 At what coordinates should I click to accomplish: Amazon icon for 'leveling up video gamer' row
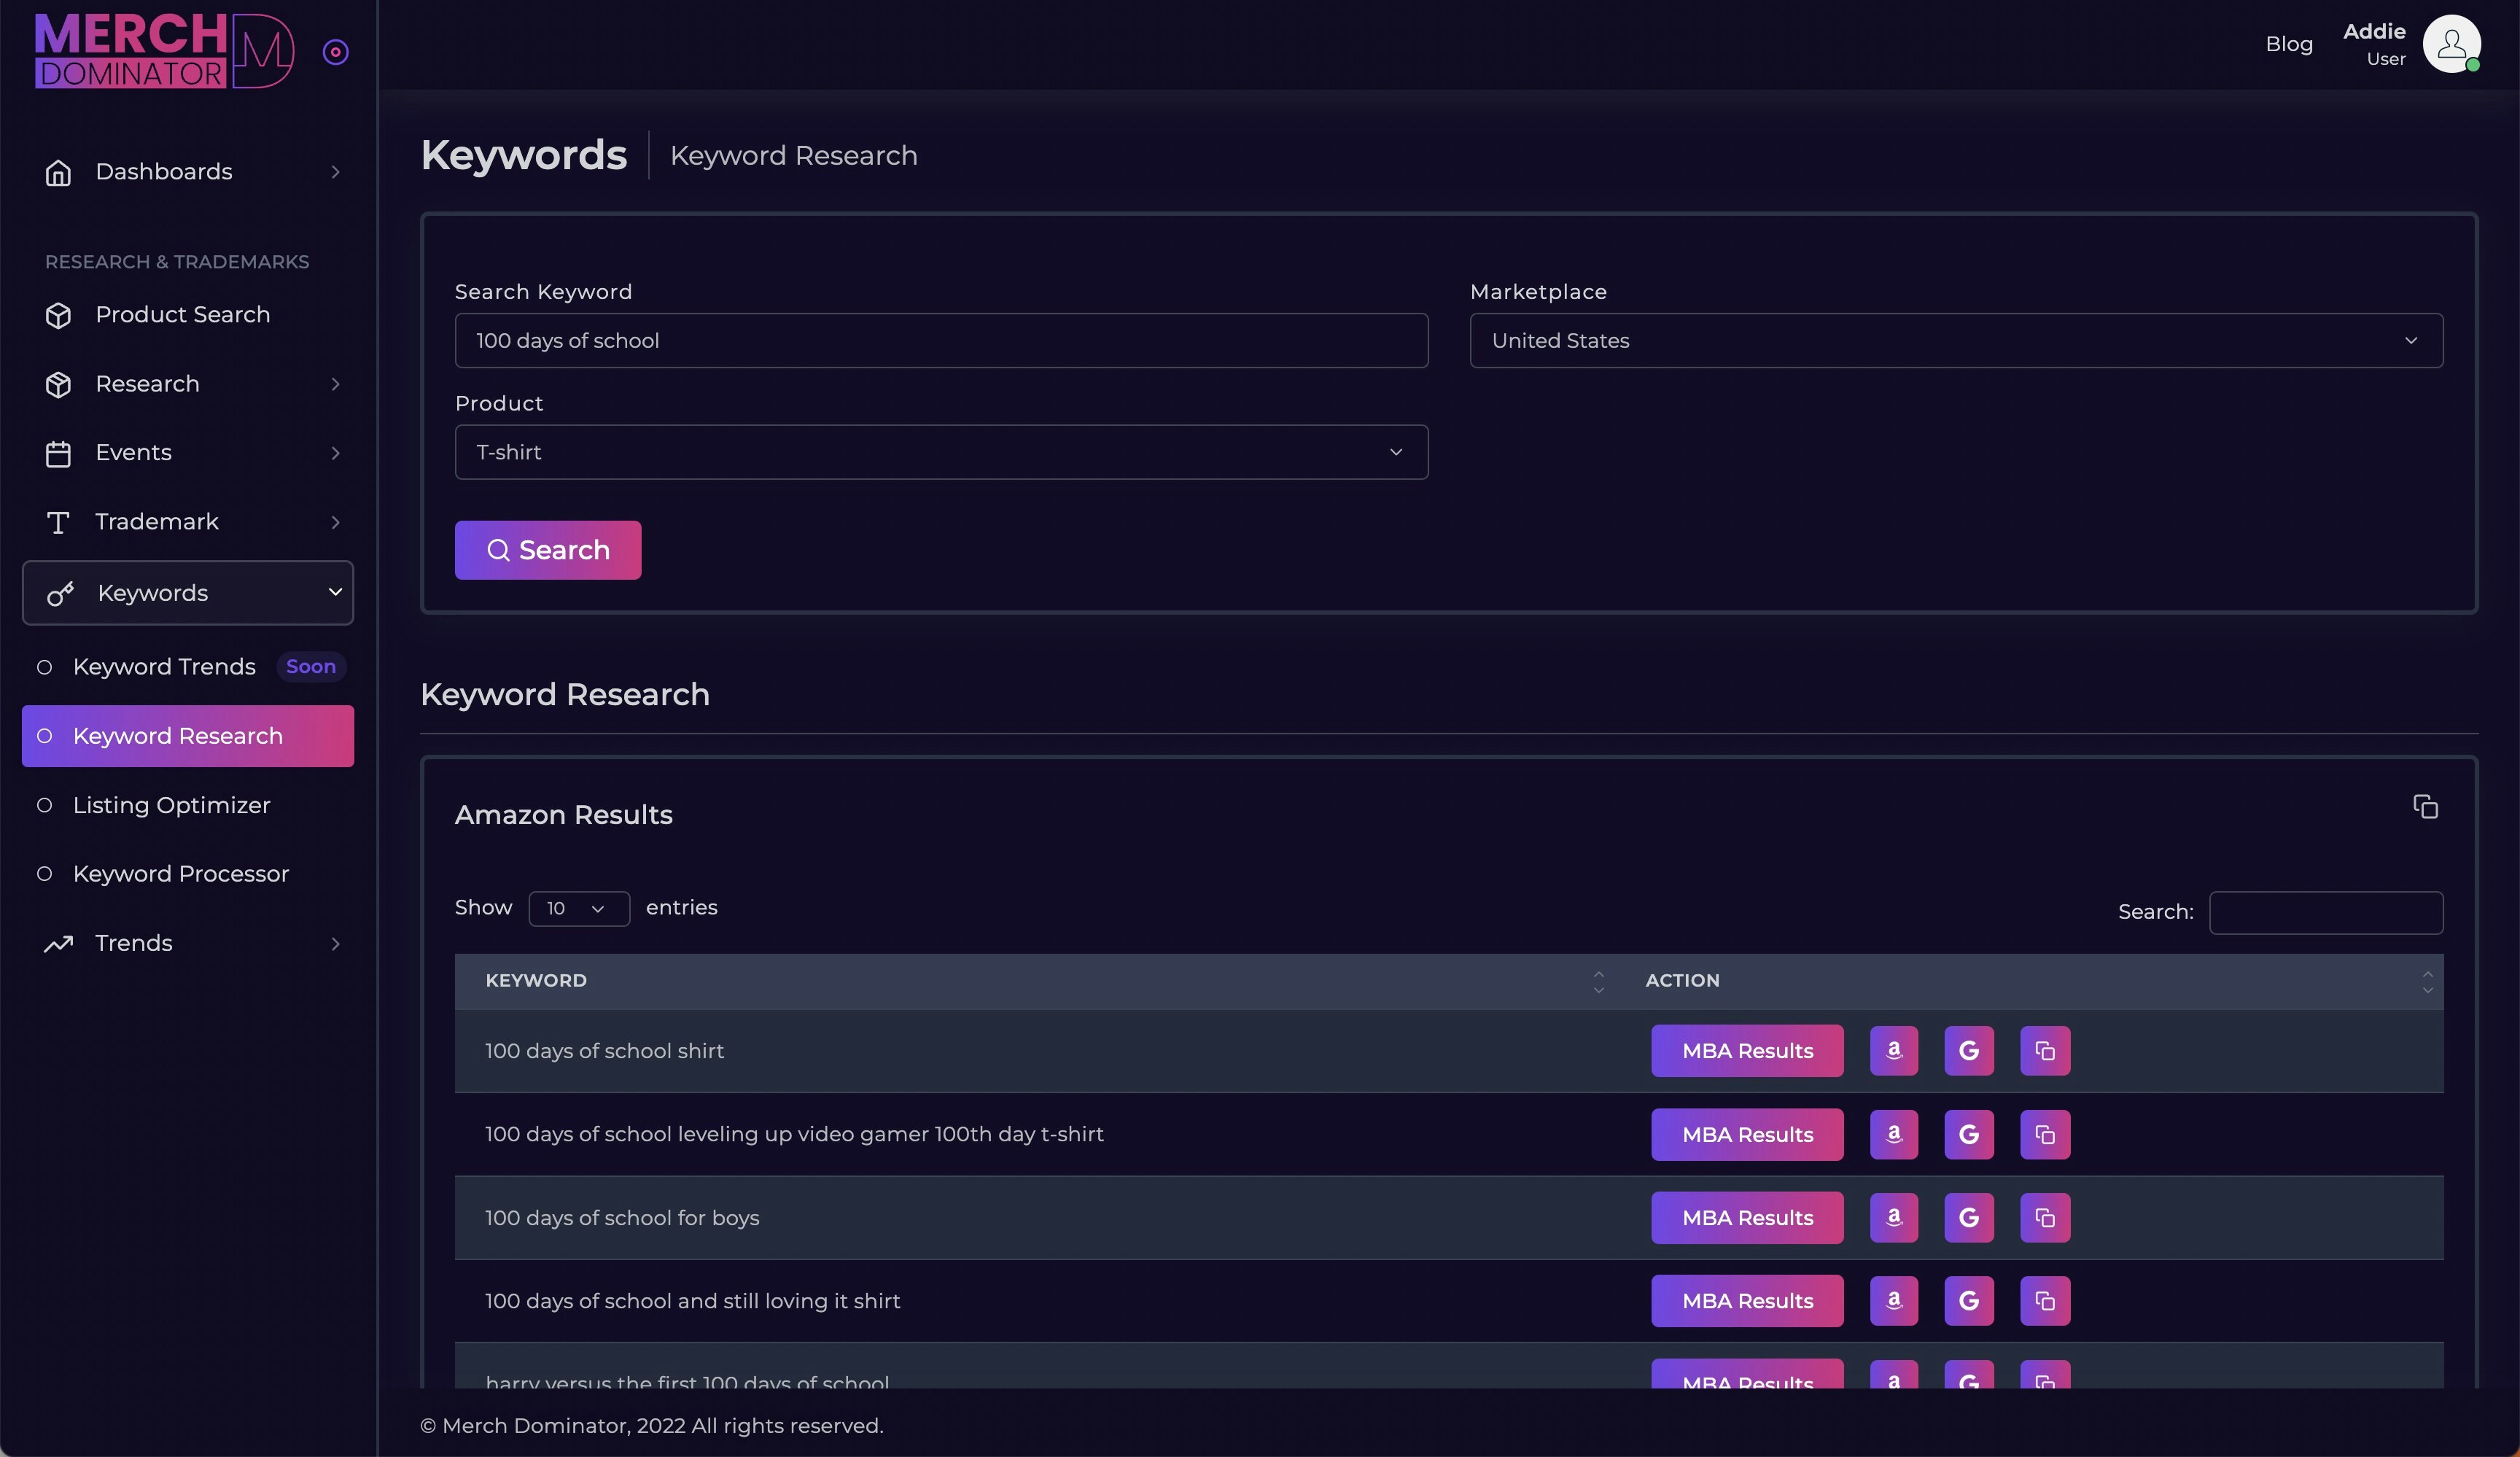point(1894,1135)
